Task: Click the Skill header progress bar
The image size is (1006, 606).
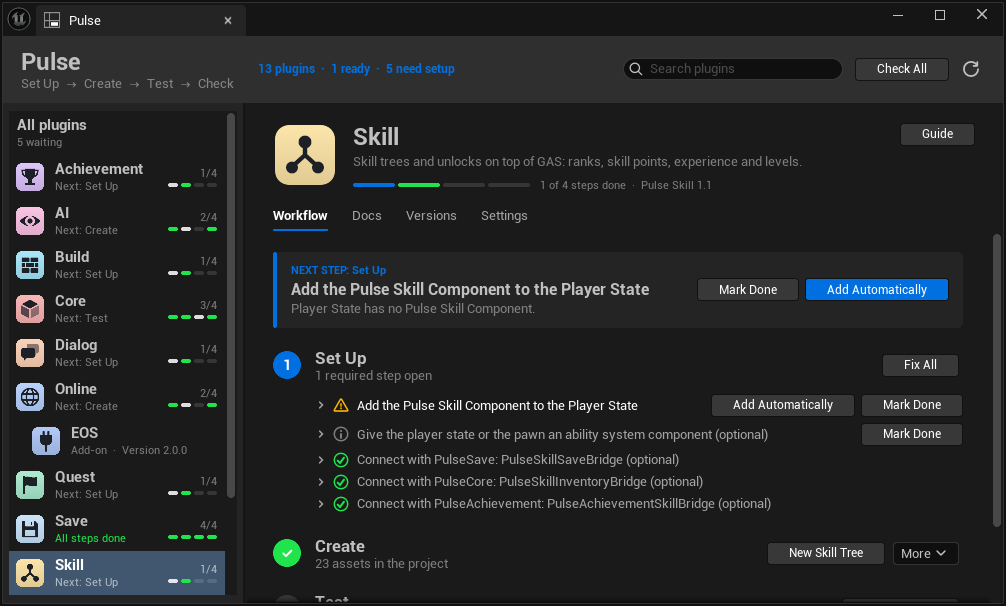Action: click(x=441, y=185)
